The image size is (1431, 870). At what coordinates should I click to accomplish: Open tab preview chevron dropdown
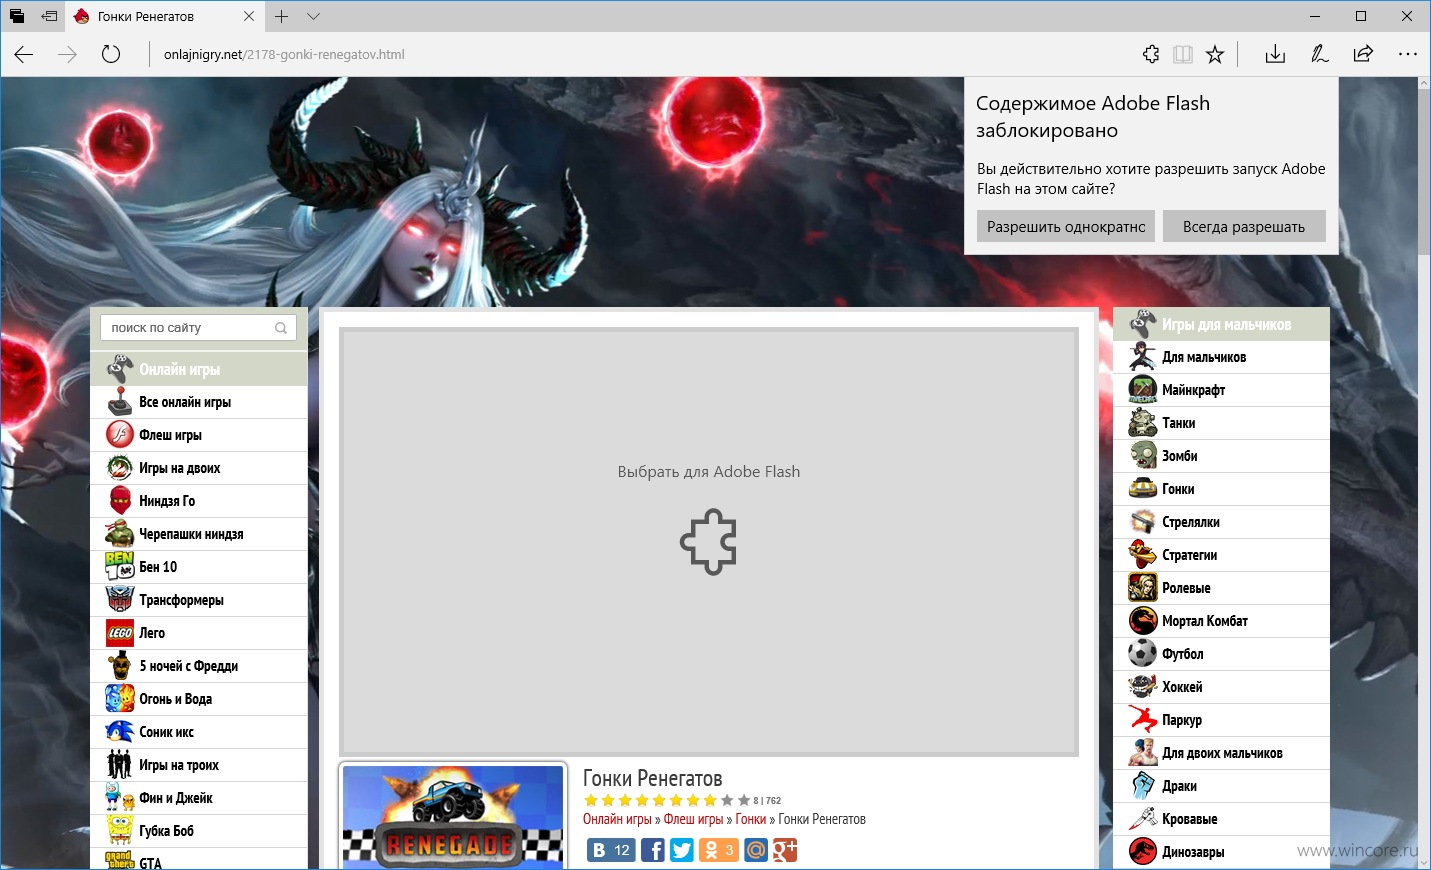(313, 16)
